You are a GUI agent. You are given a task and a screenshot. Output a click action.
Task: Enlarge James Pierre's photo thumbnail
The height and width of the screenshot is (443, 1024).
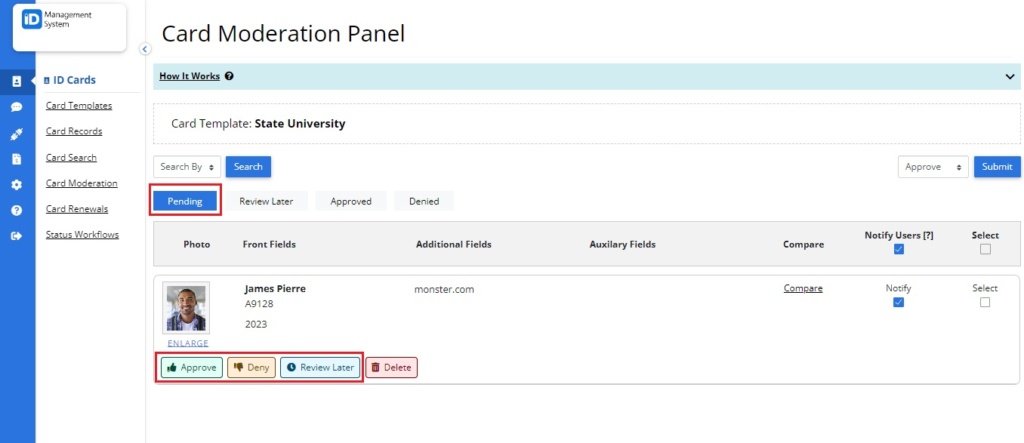[x=188, y=343]
